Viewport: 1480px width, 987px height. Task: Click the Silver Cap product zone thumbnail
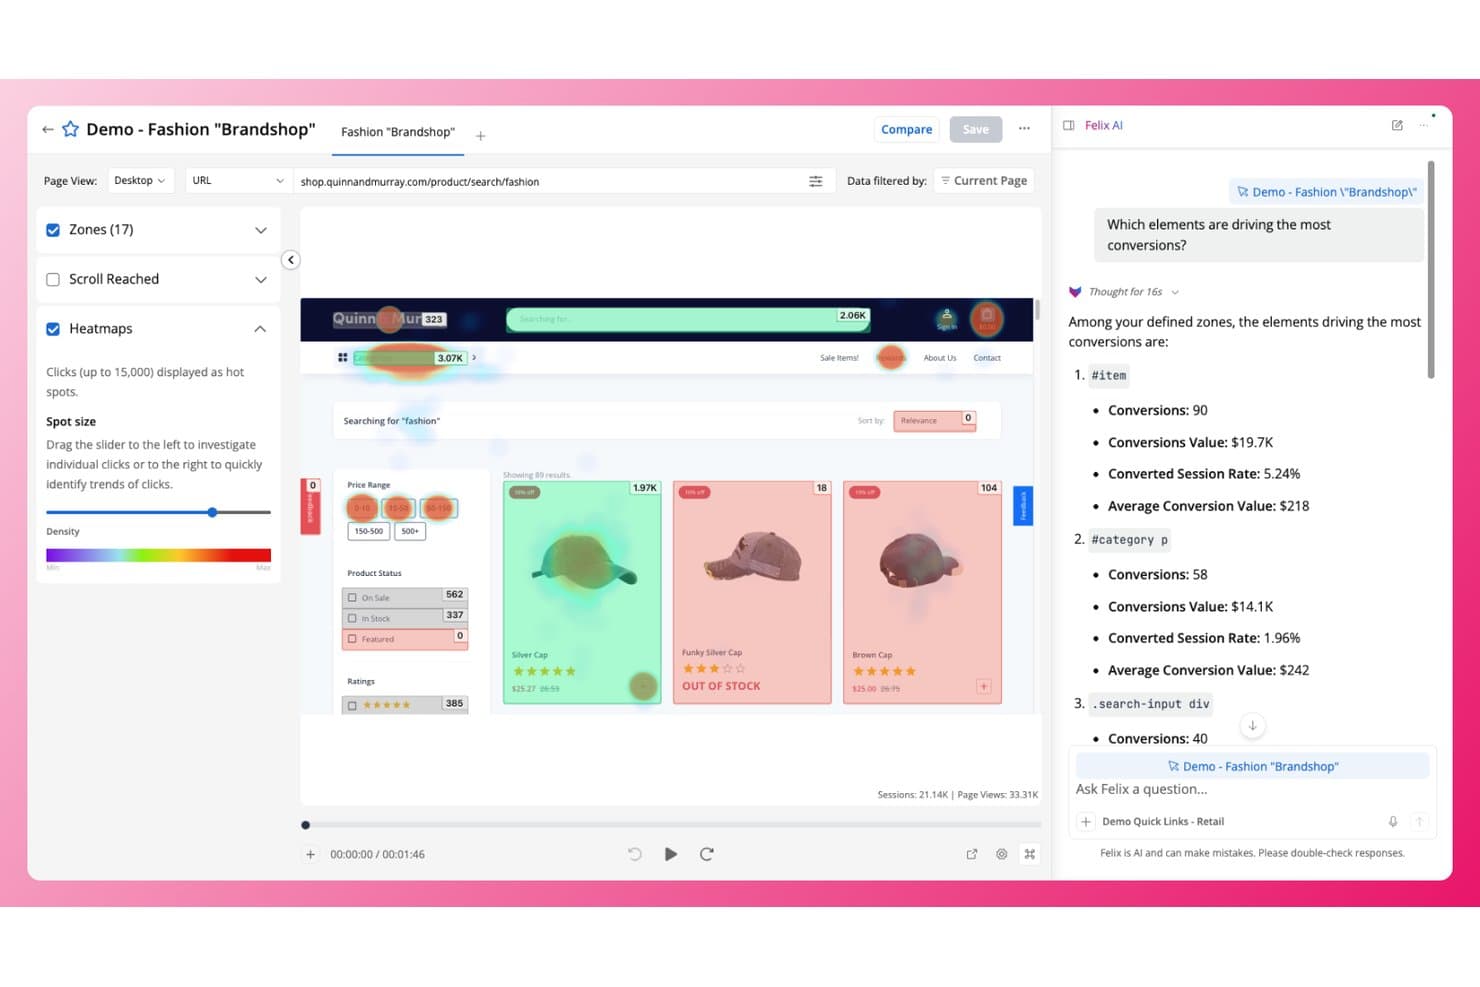point(582,592)
